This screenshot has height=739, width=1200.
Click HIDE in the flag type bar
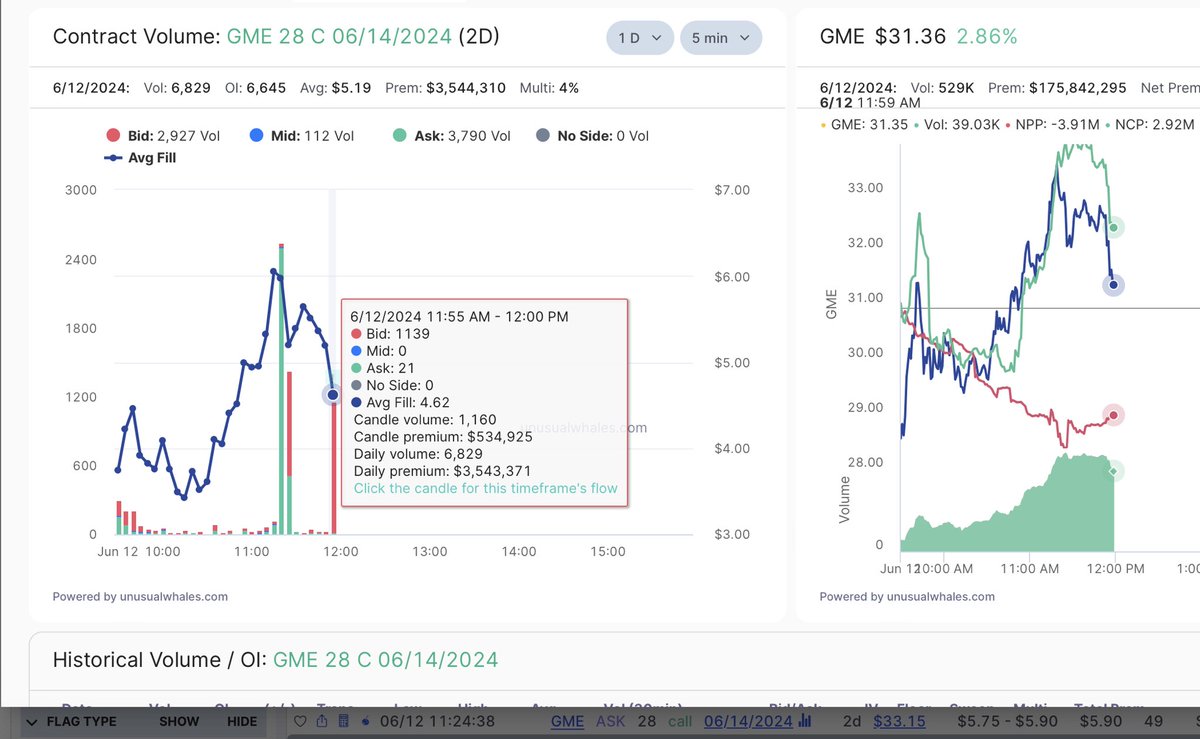pos(242,721)
